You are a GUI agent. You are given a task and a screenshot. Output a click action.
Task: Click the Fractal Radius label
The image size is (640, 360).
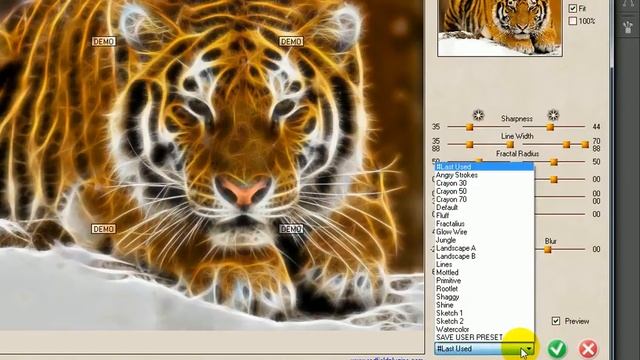click(517, 153)
